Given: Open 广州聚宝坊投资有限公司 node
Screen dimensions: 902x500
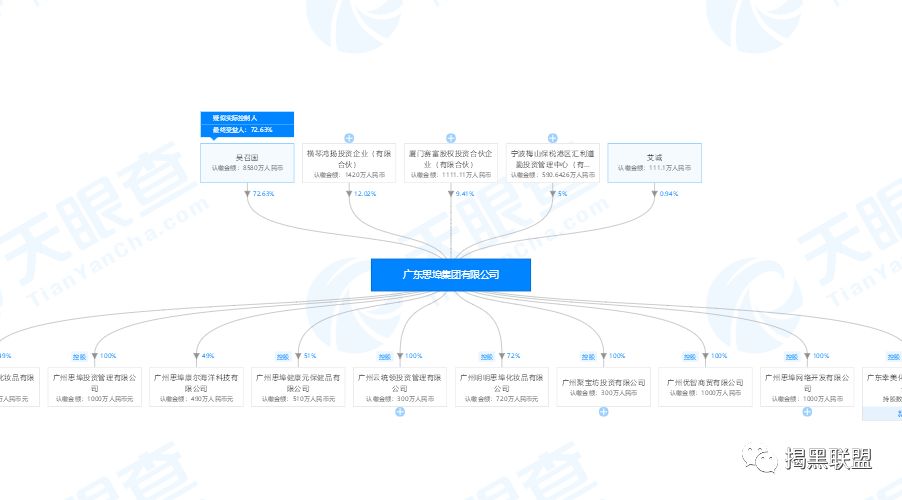Looking at the screenshot, I should [x=603, y=387].
